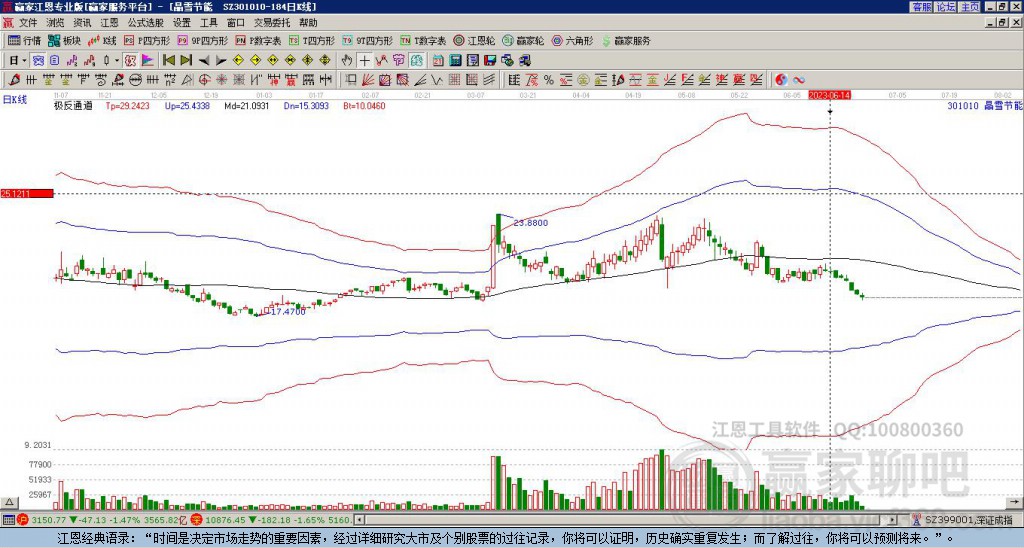The height and width of the screenshot is (548, 1024).
Task: Select the Gann fan lines tool
Action: (368, 80)
